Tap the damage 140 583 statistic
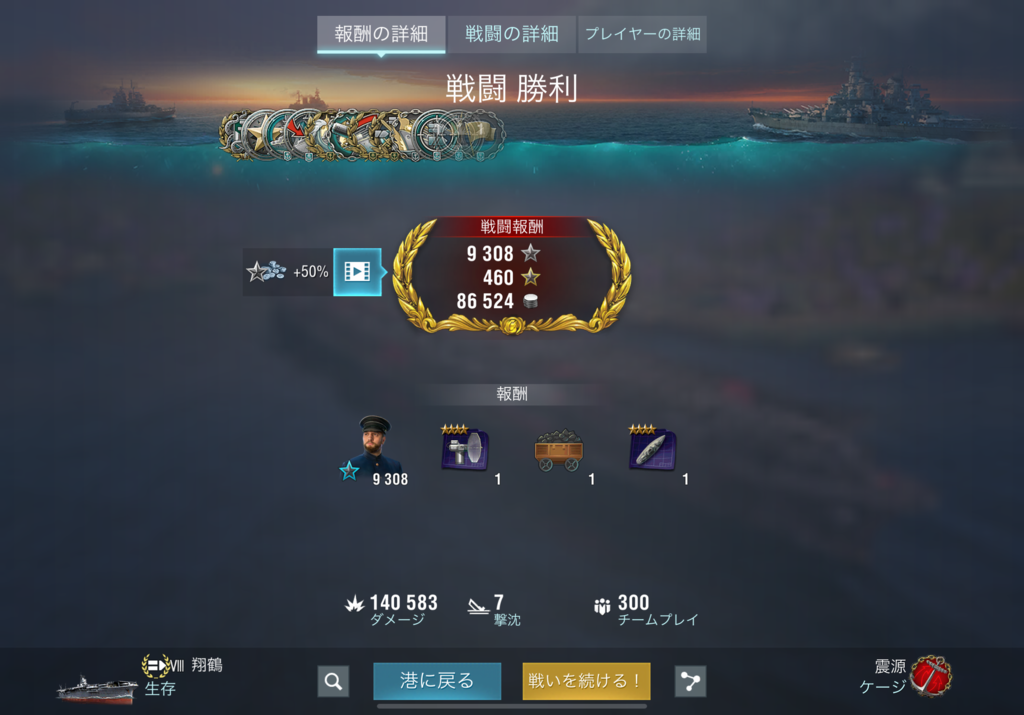Screen dimensions: 1024x715 391,609
